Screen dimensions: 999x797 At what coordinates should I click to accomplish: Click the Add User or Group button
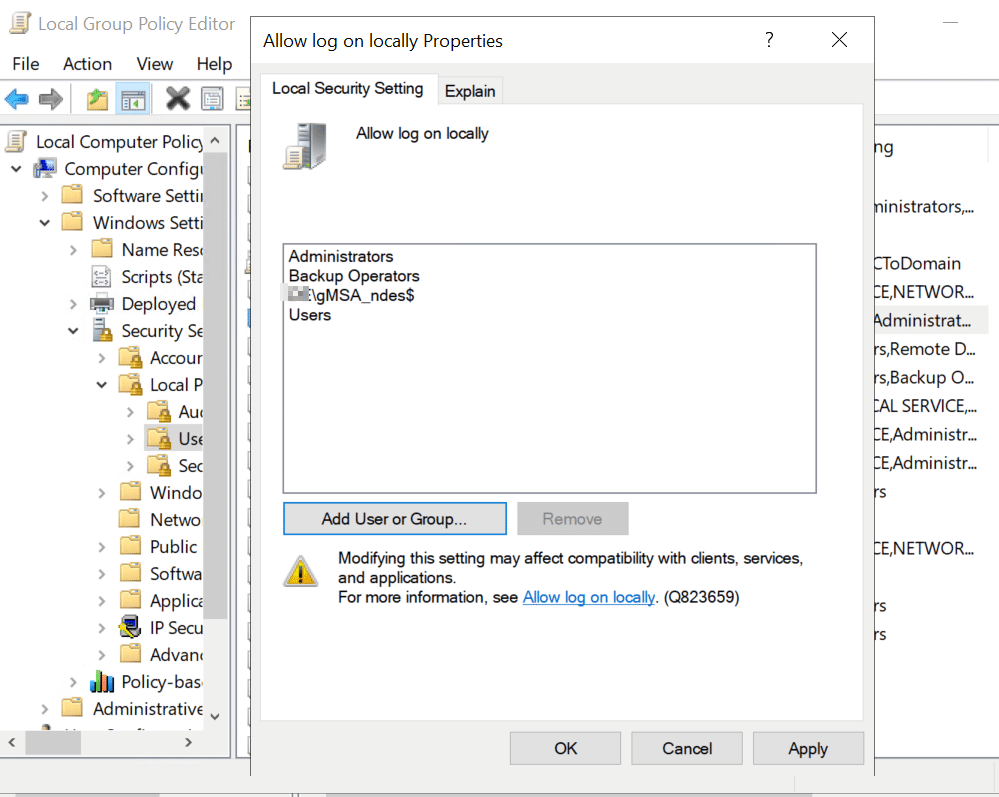tap(394, 518)
